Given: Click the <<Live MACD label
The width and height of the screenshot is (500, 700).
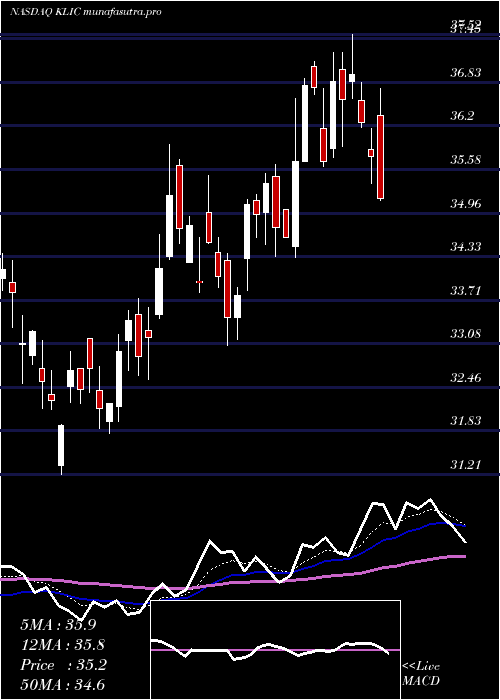Looking at the screenshot, I should coord(421,674).
